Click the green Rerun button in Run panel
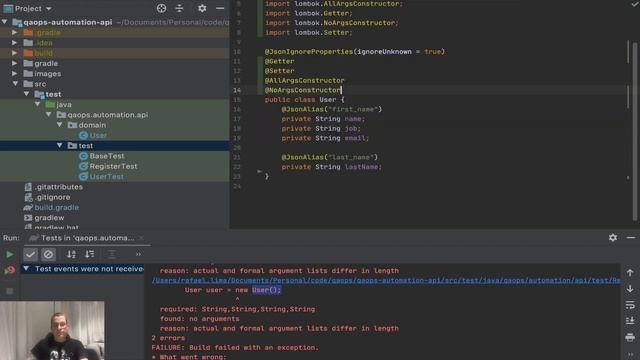 click(9, 254)
